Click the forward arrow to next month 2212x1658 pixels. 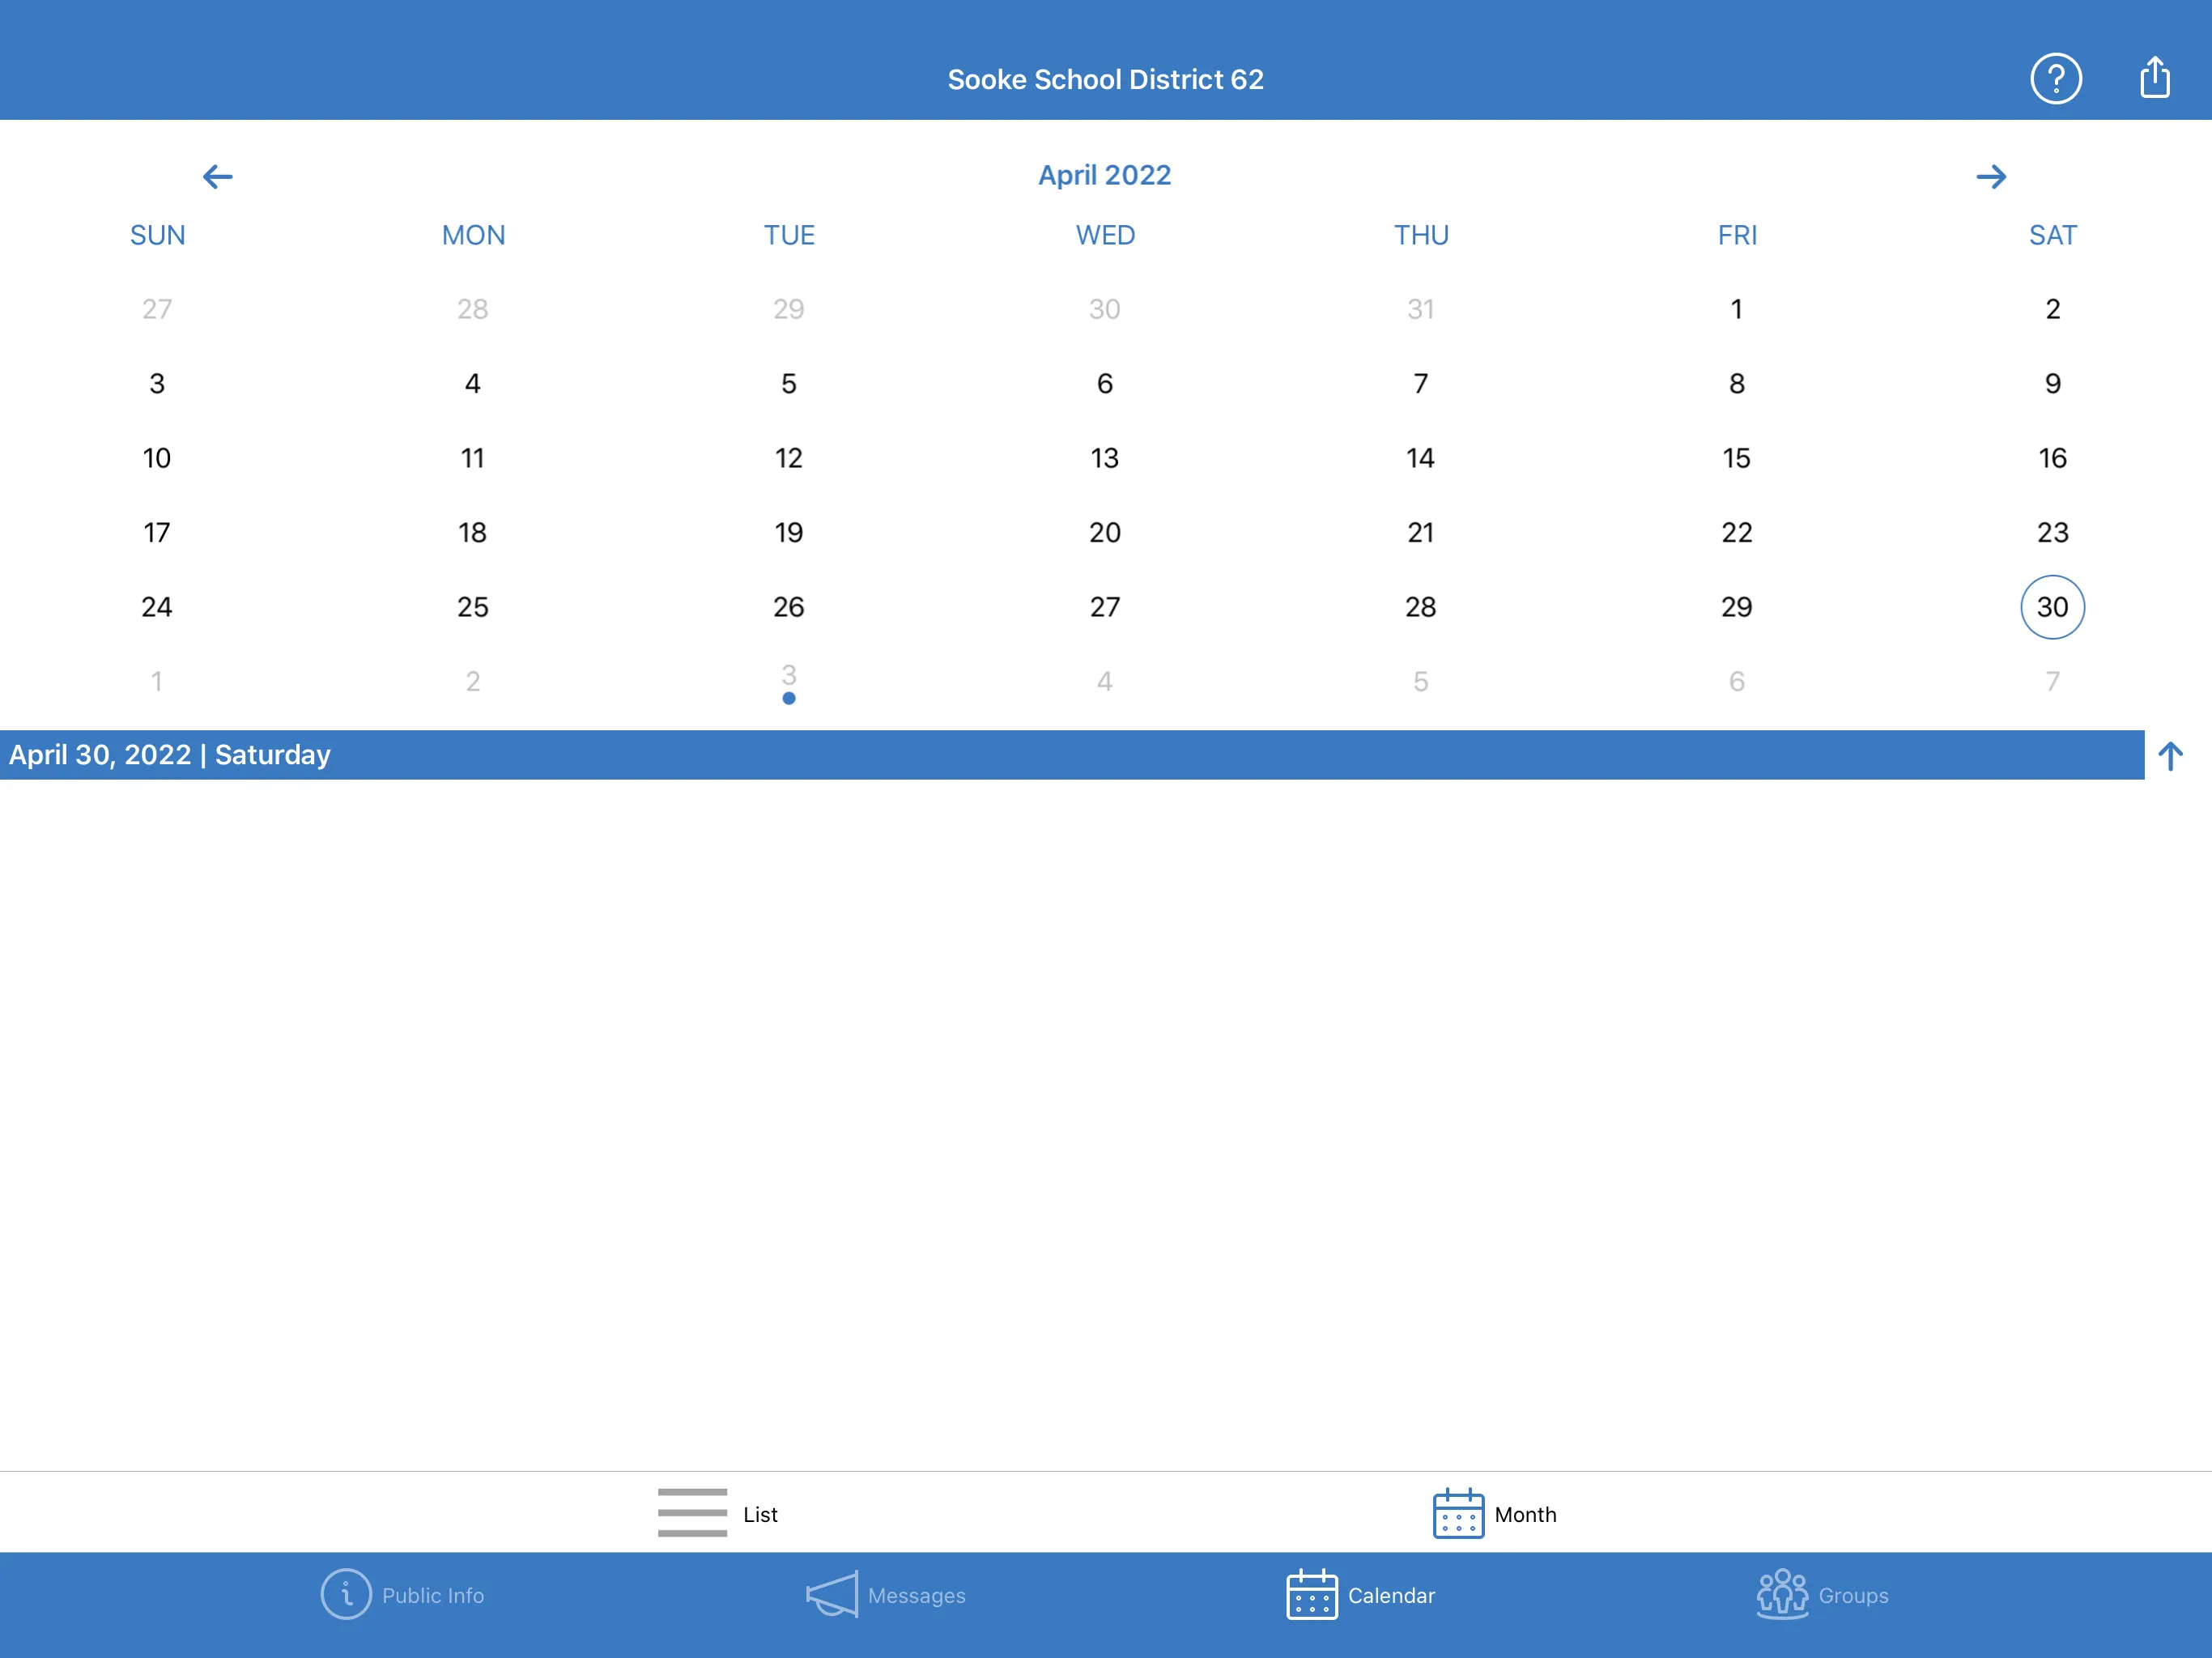[1993, 174]
